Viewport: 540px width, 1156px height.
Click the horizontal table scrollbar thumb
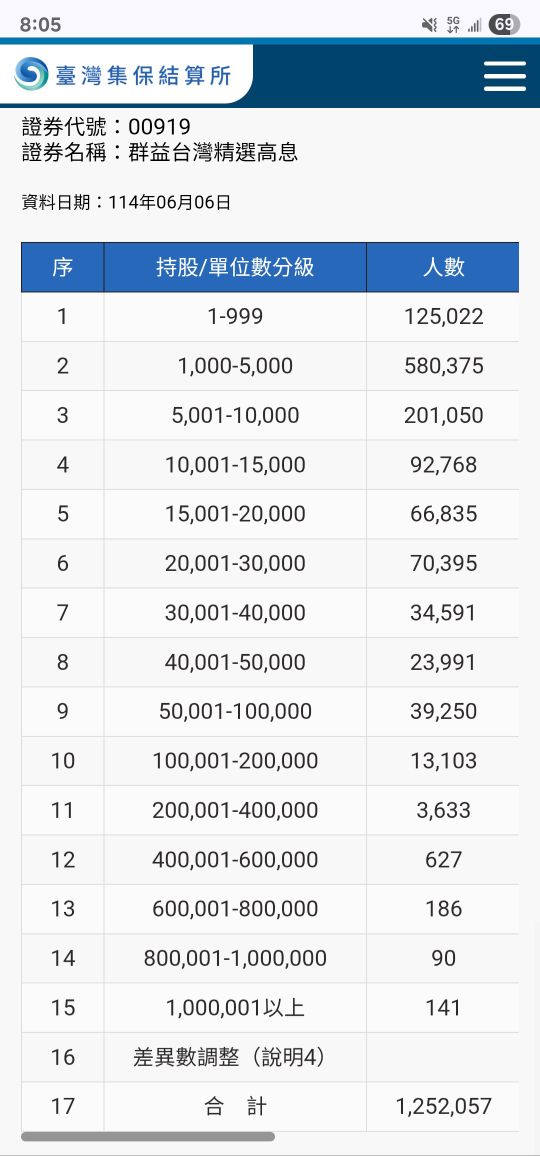[x=148, y=1137]
